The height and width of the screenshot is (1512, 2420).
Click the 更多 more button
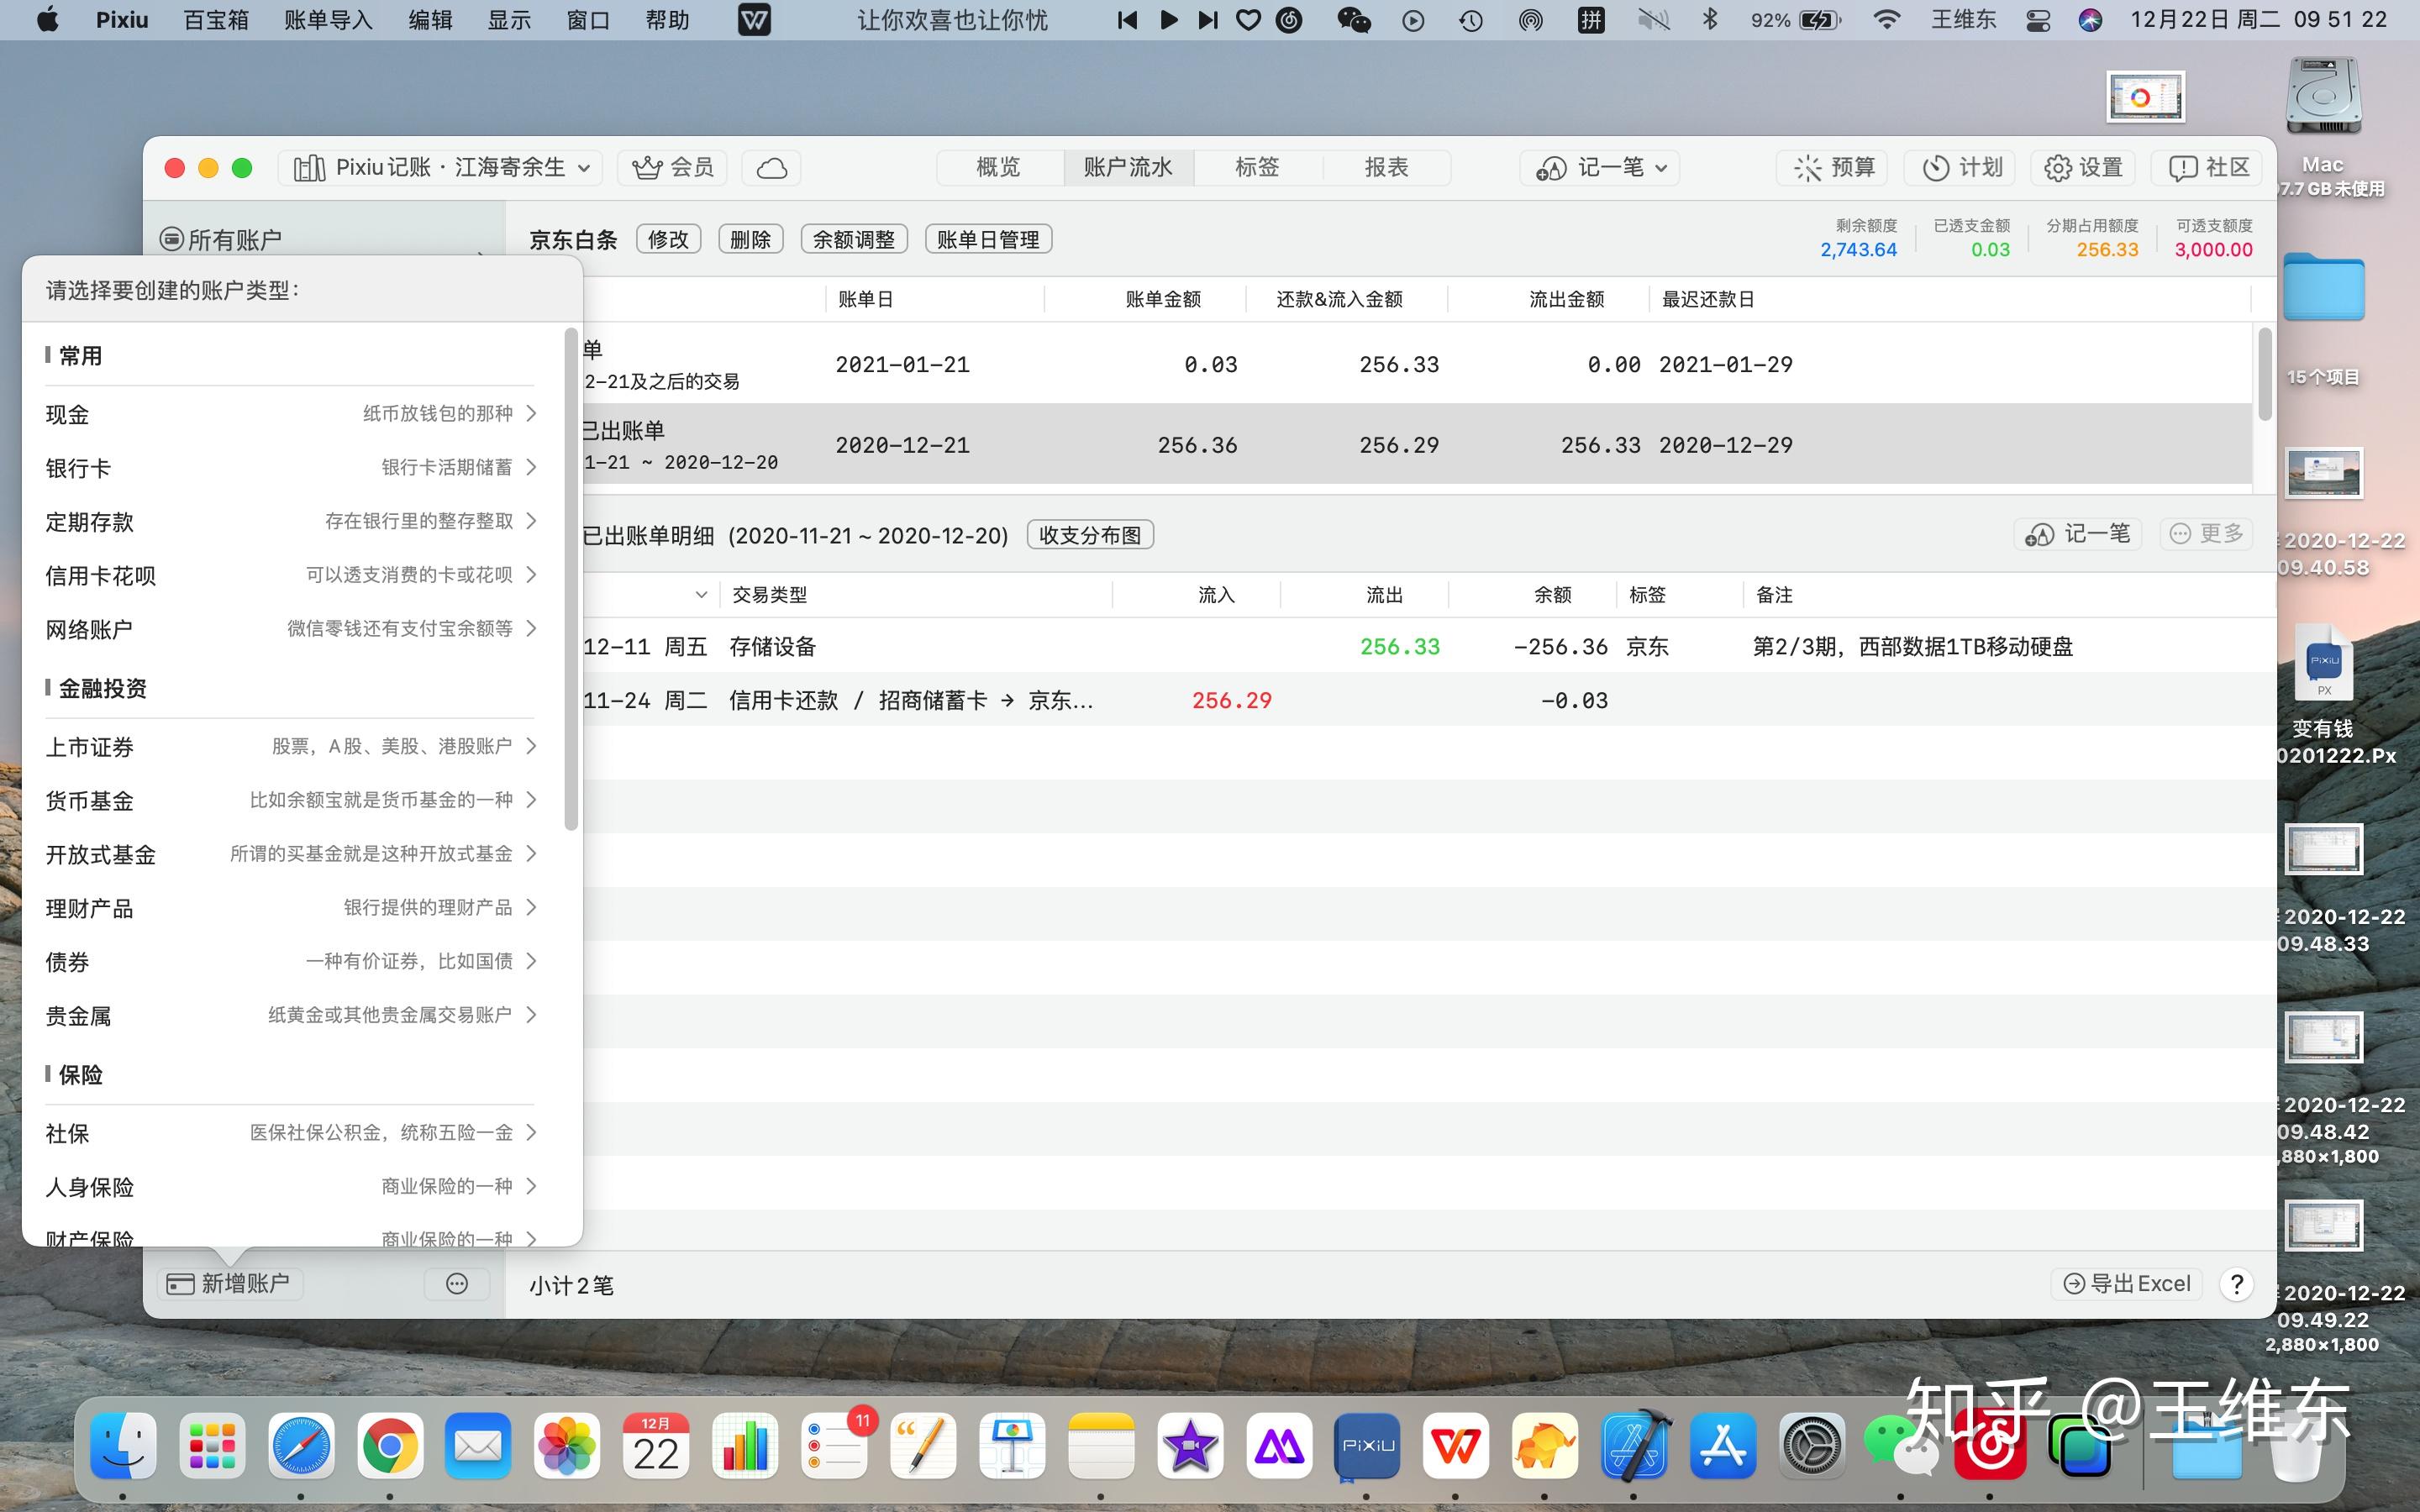click(2206, 534)
